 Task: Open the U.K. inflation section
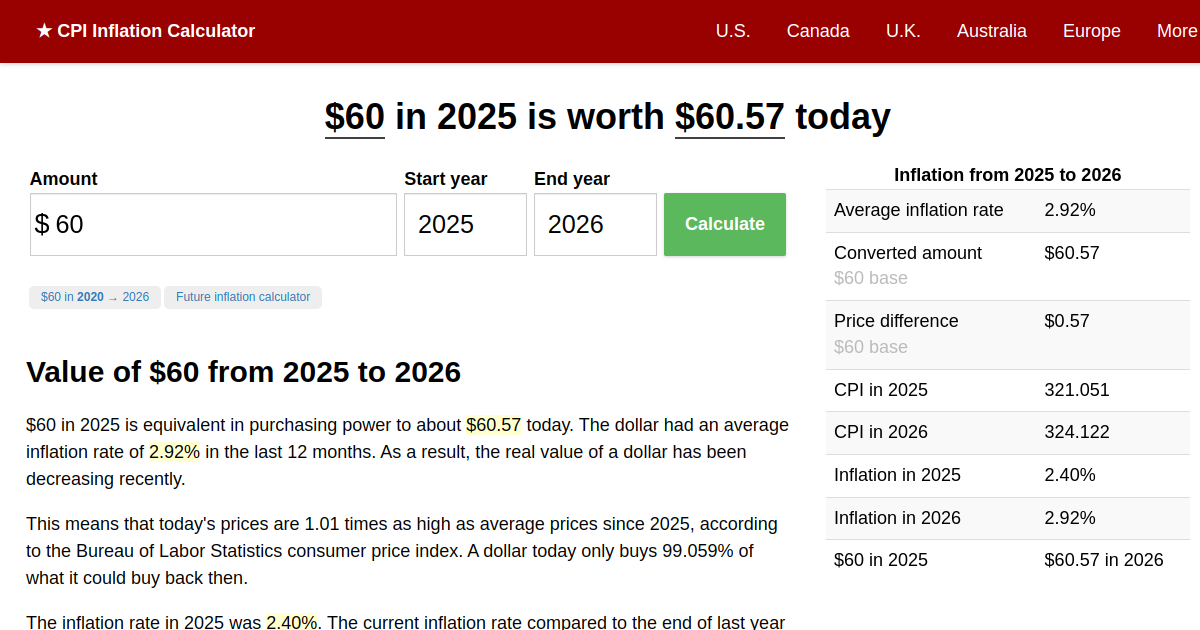click(x=903, y=31)
